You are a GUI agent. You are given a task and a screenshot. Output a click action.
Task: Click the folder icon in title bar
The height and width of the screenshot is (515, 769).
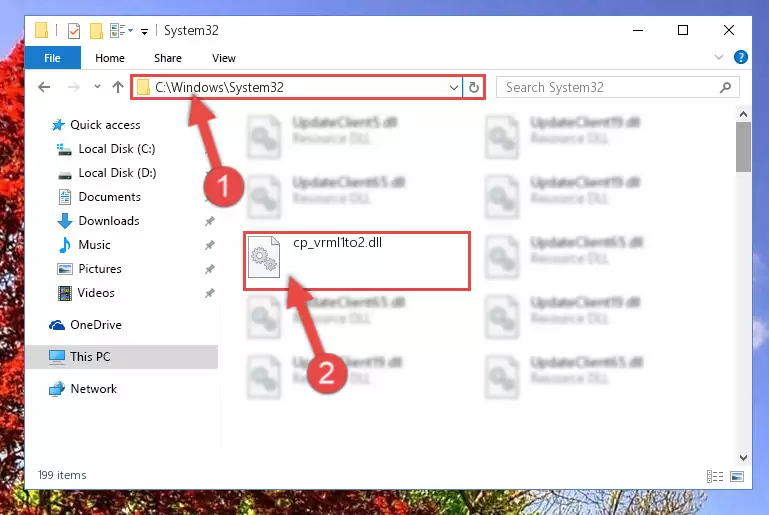click(x=42, y=30)
